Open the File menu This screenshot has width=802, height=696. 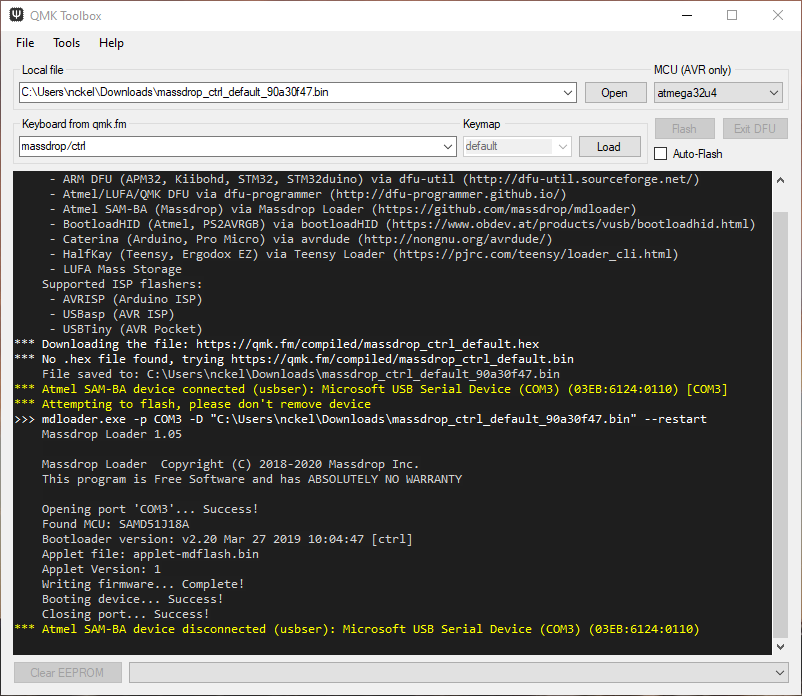[25, 43]
